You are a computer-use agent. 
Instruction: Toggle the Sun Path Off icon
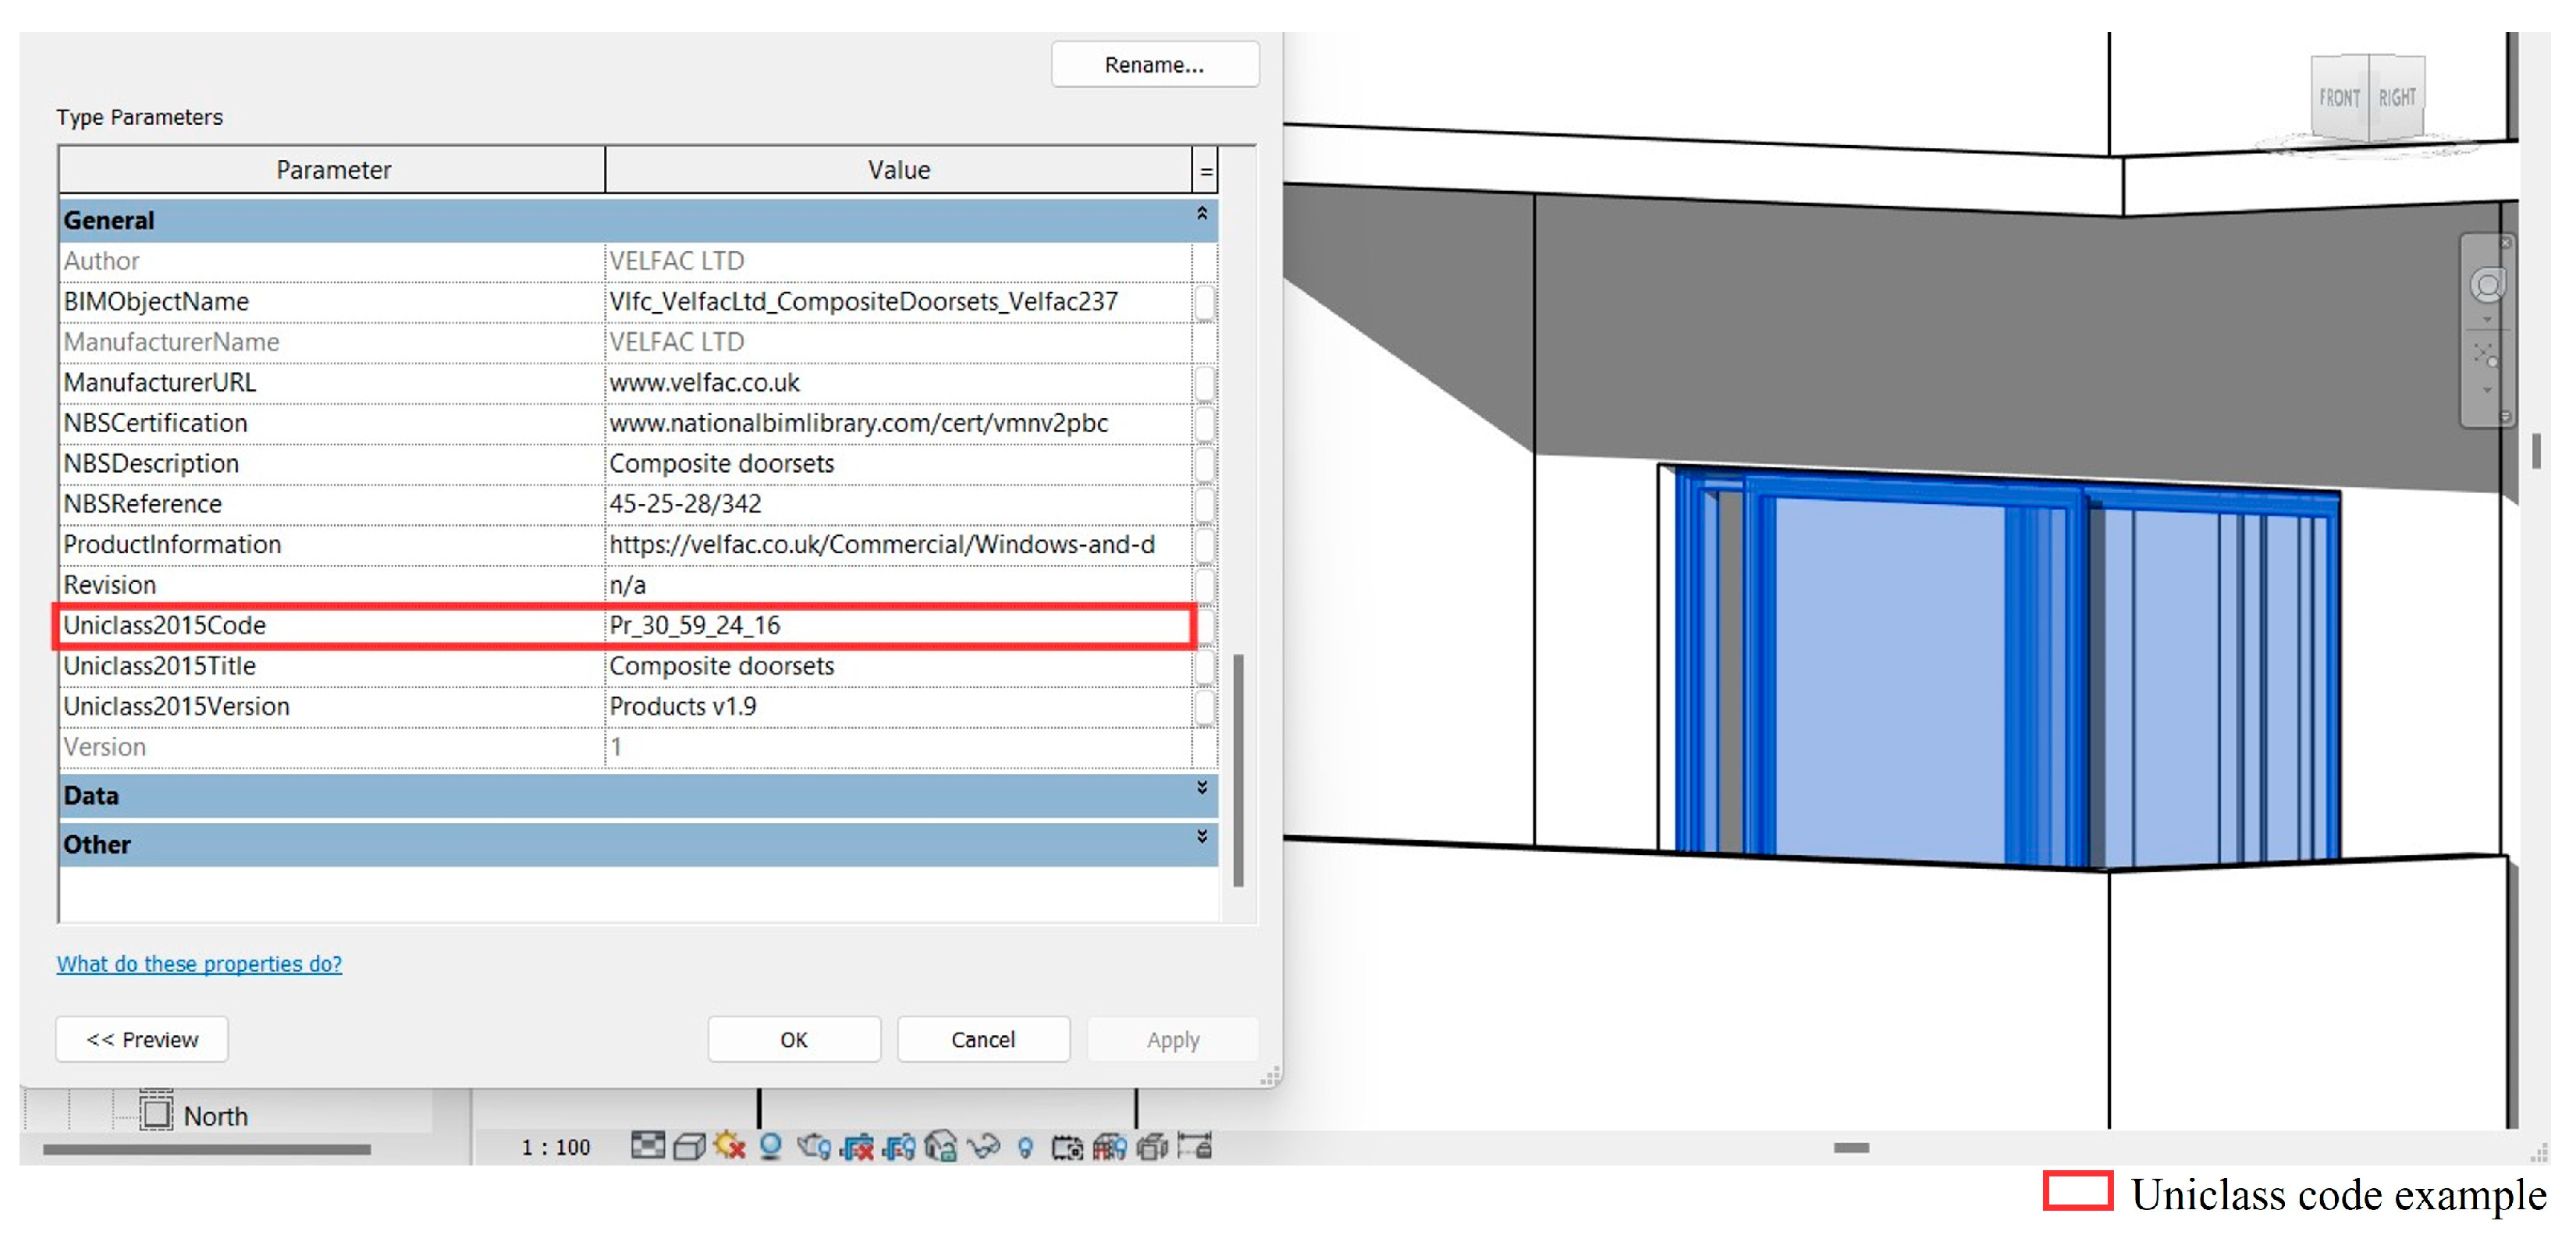[730, 1146]
